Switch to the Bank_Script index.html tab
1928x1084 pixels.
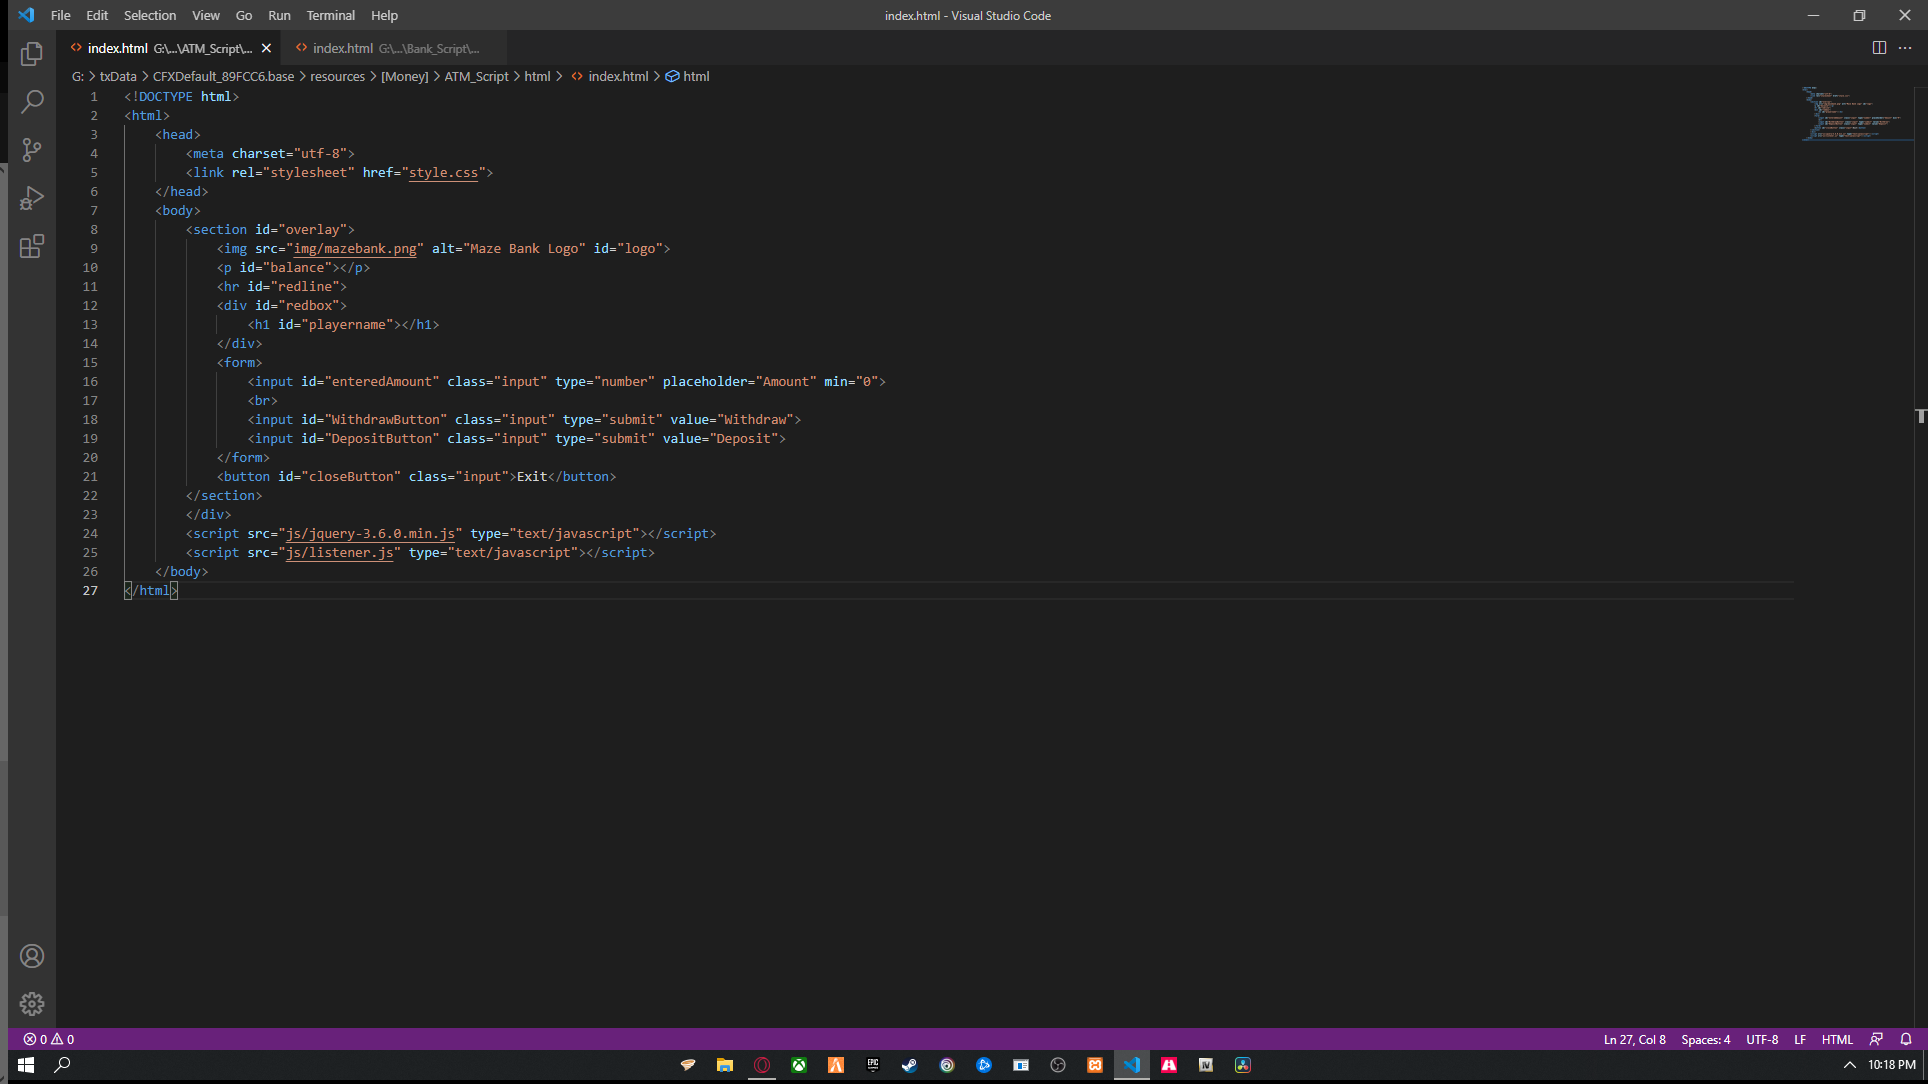pyautogui.click(x=390, y=48)
